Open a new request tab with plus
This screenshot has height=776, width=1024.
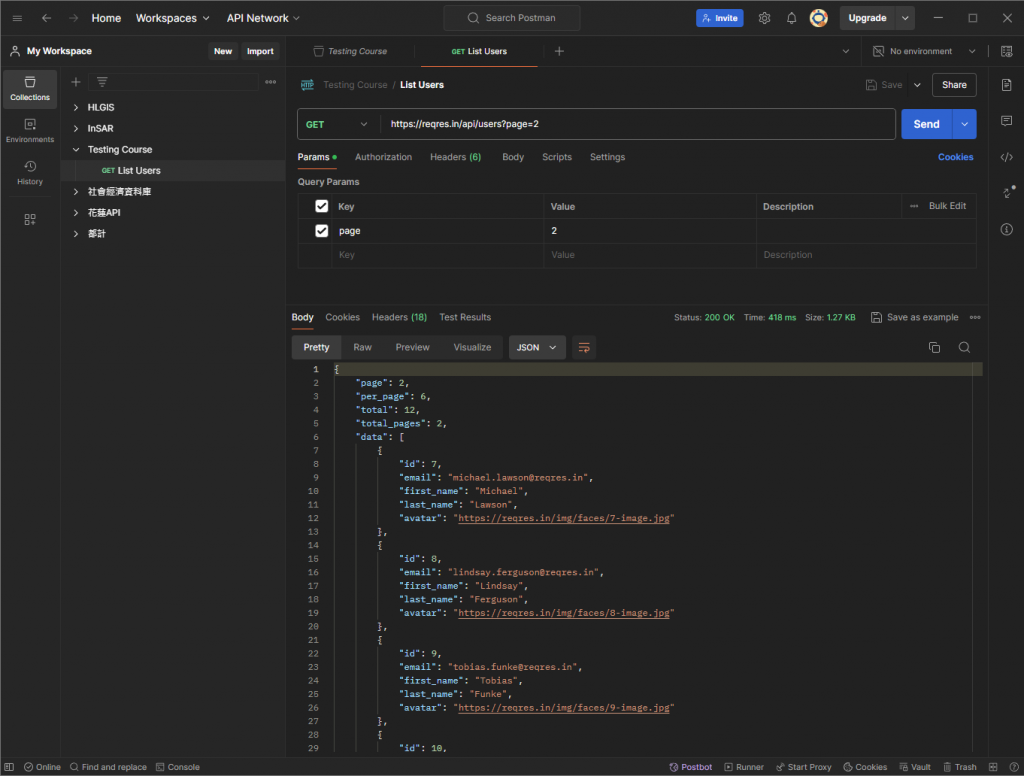coord(559,51)
